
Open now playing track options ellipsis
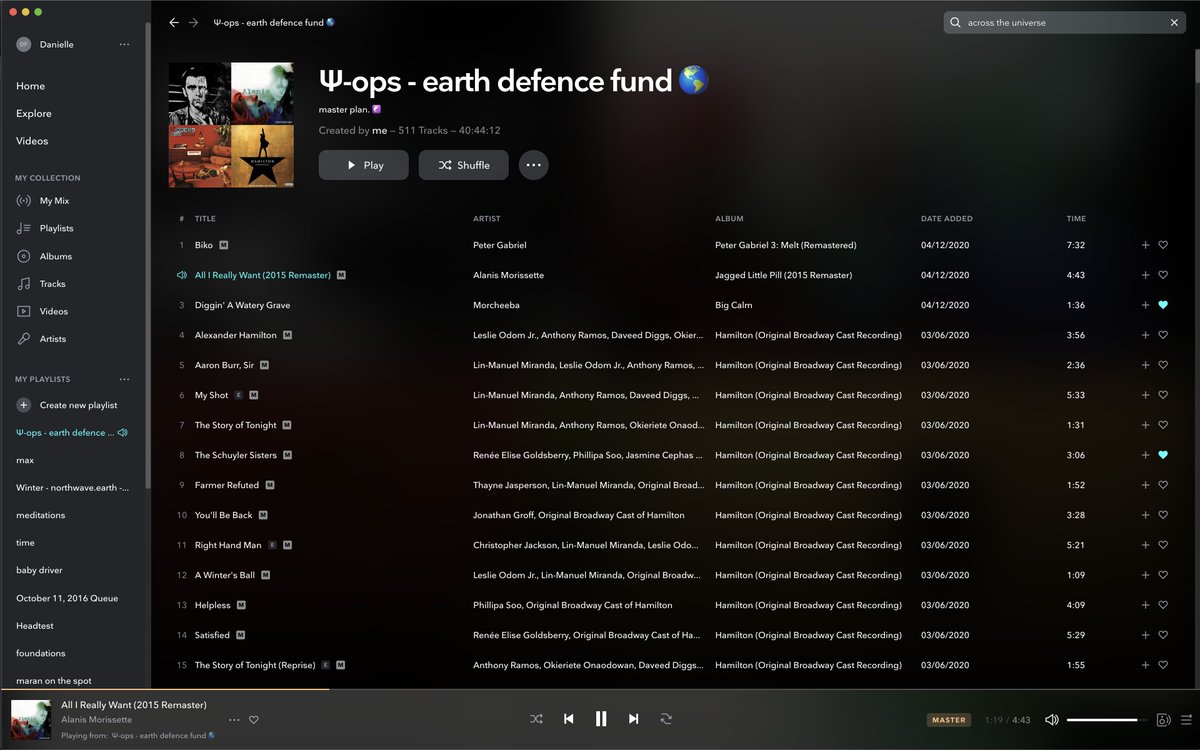[234, 720]
